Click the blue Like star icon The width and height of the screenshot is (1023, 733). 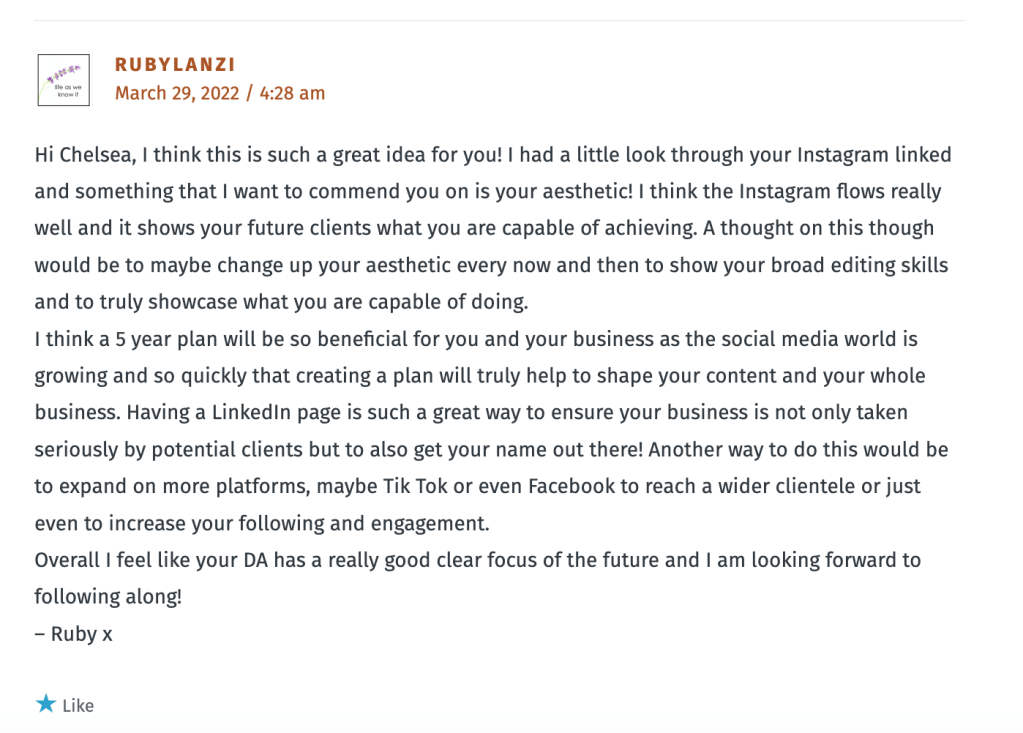[x=46, y=704]
